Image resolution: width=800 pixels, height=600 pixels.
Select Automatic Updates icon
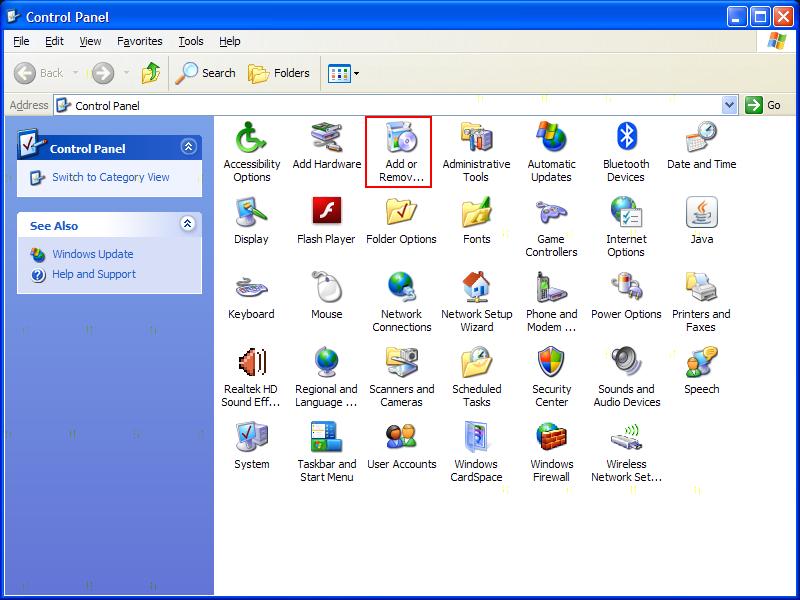(x=551, y=152)
